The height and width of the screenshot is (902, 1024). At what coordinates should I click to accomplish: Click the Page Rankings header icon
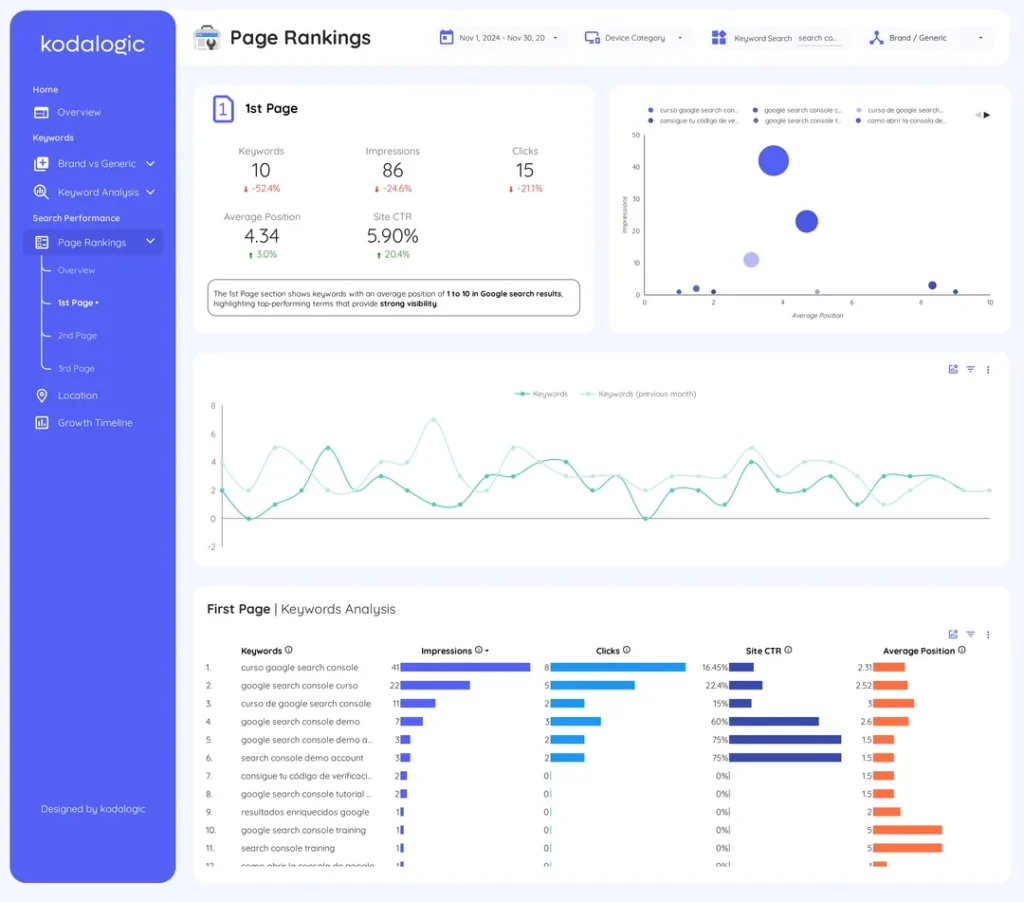point(208,36)
